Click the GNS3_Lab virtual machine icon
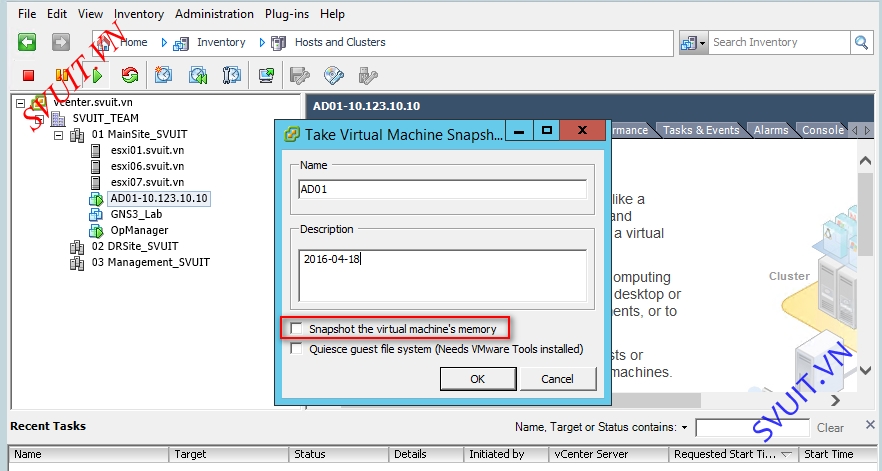 pos(96,214)
